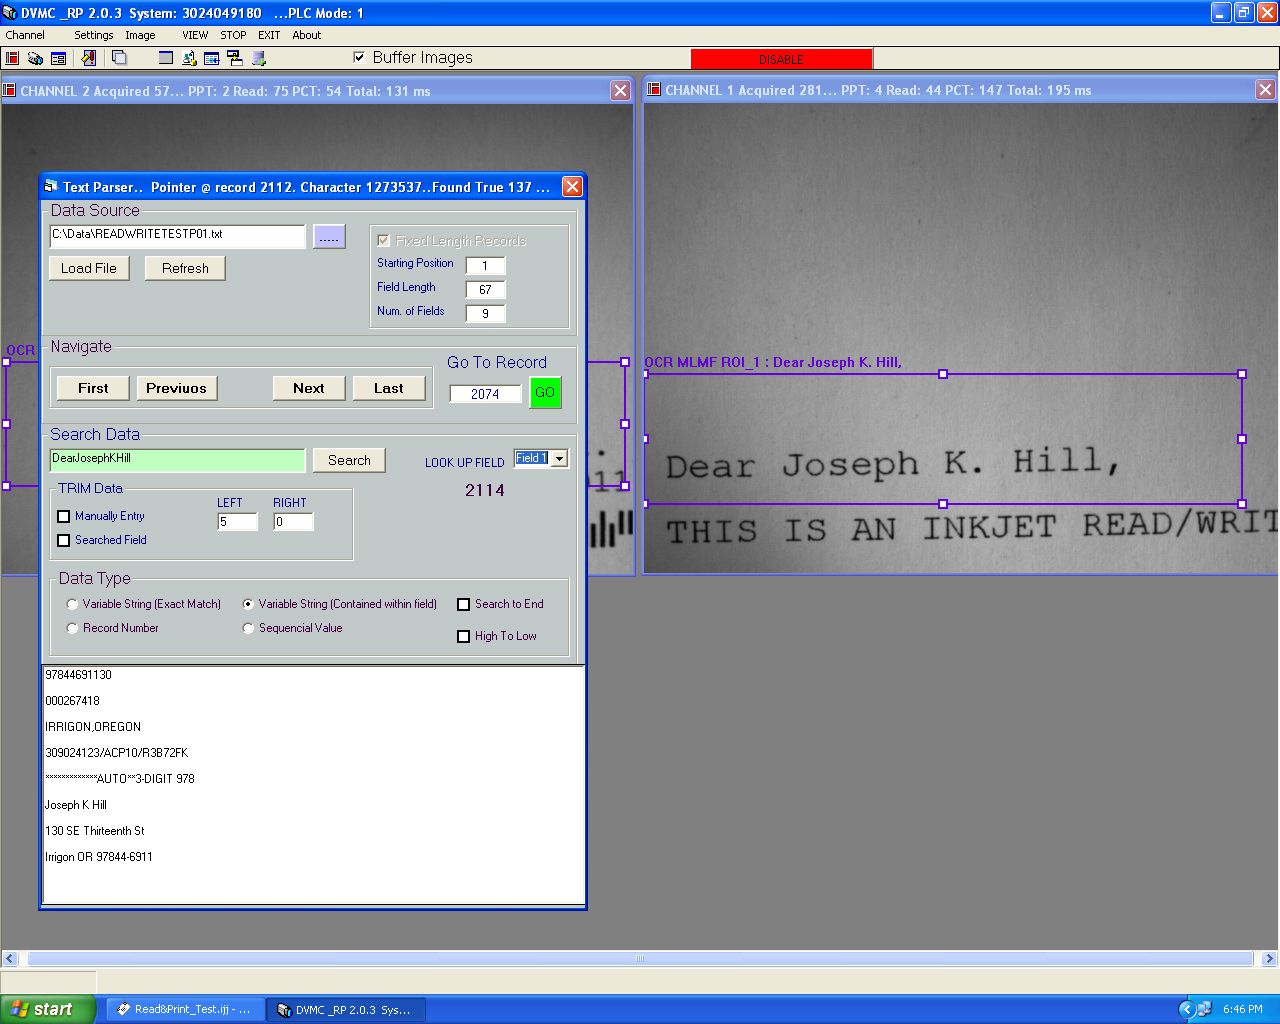Click the Search Data text field
The image size is (1280, 1024).
click(x=177, y=459)
